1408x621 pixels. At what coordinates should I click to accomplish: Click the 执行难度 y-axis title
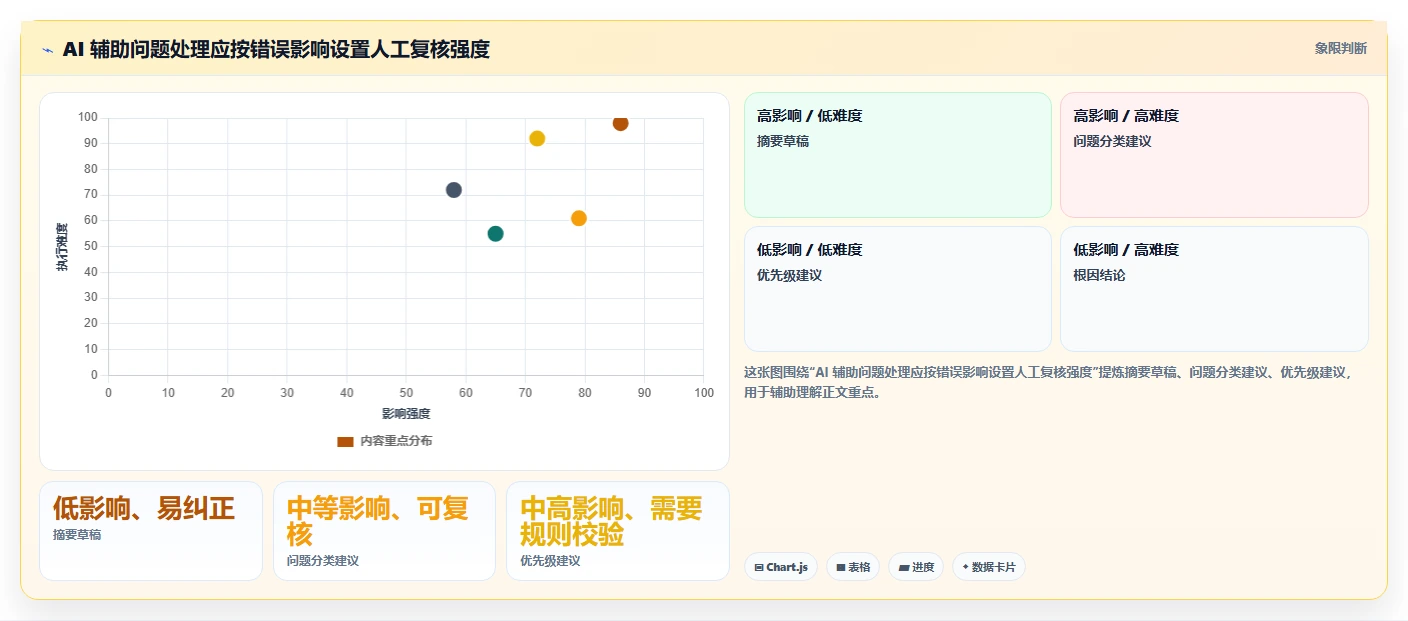pos(62,247)
